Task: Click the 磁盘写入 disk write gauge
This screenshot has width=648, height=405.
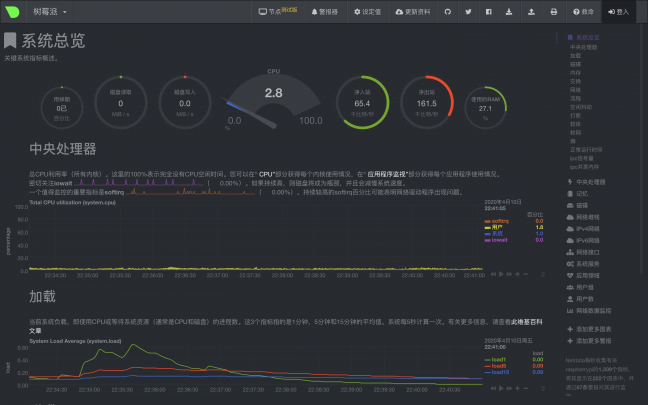Action: [x=185, y=102]
